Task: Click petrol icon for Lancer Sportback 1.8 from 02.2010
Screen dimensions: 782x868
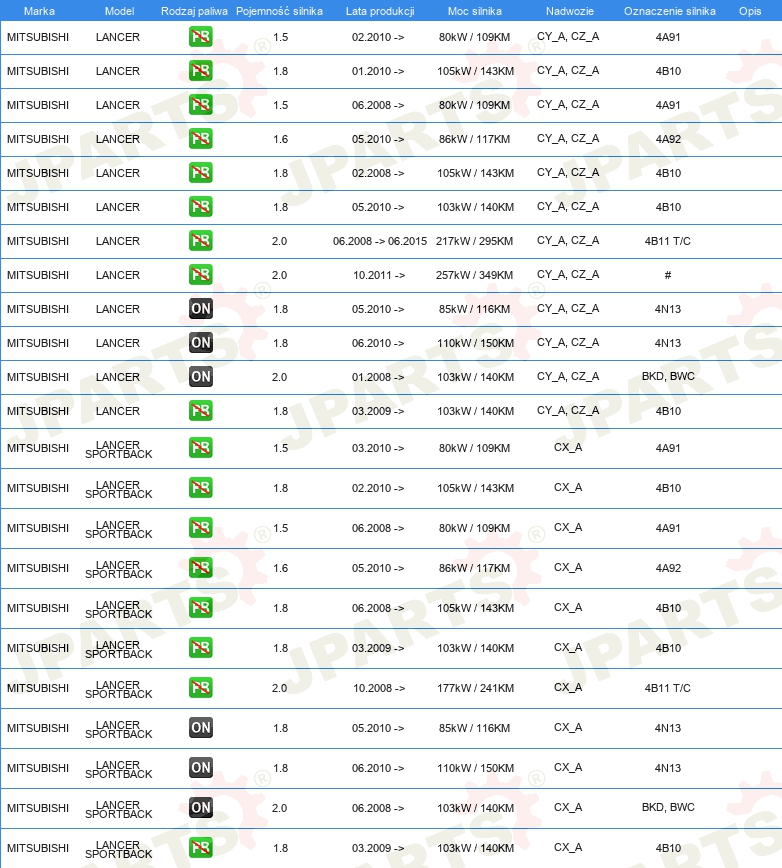Action: tap(200, 488)
